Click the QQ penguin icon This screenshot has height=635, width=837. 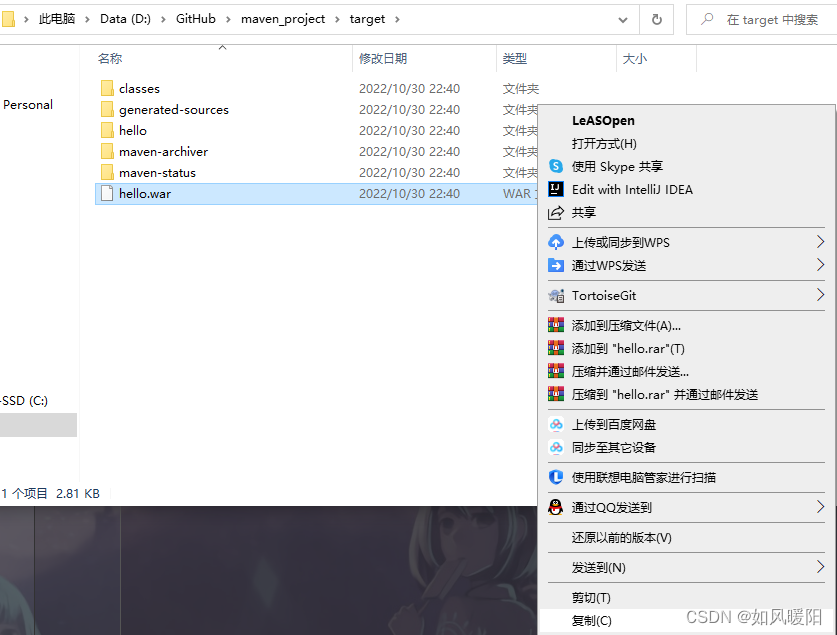(x=556, y=507)
